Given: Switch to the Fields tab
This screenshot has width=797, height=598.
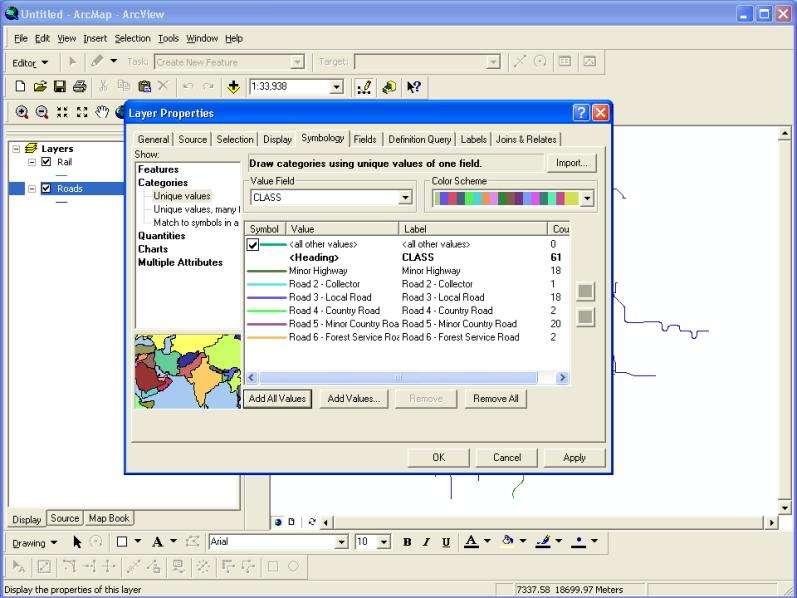Looking at the screenshot, I should (x=365, y=139).
